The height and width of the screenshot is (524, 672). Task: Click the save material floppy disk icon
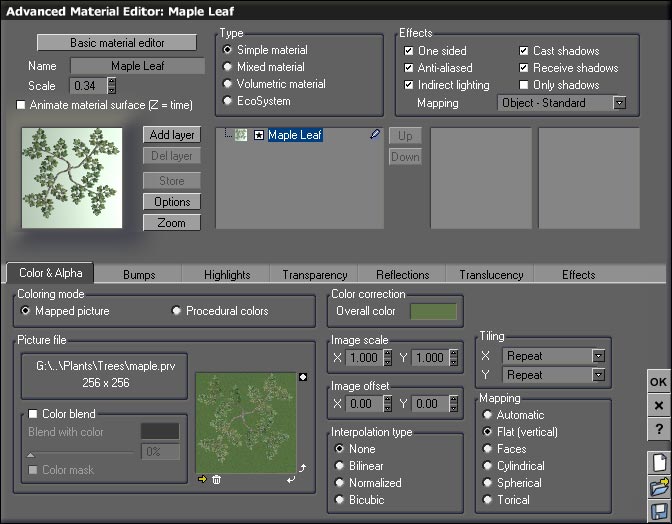[x=658, y=511]
